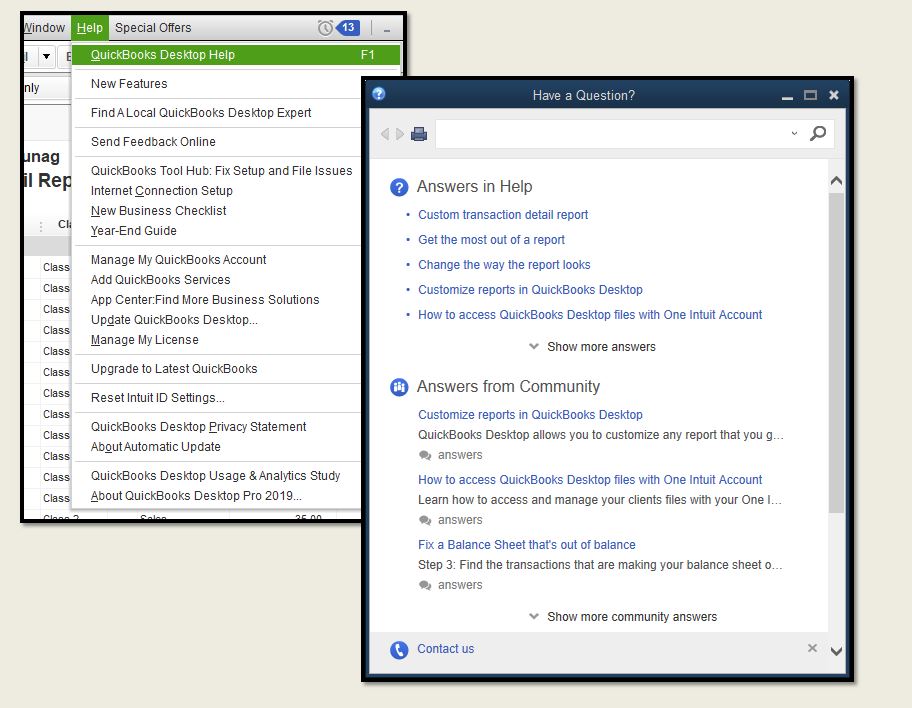Image resolution: width=912 pixels, height=708 pixels.
Task: Open the Window menu
Action: click(x=45, y=27)
